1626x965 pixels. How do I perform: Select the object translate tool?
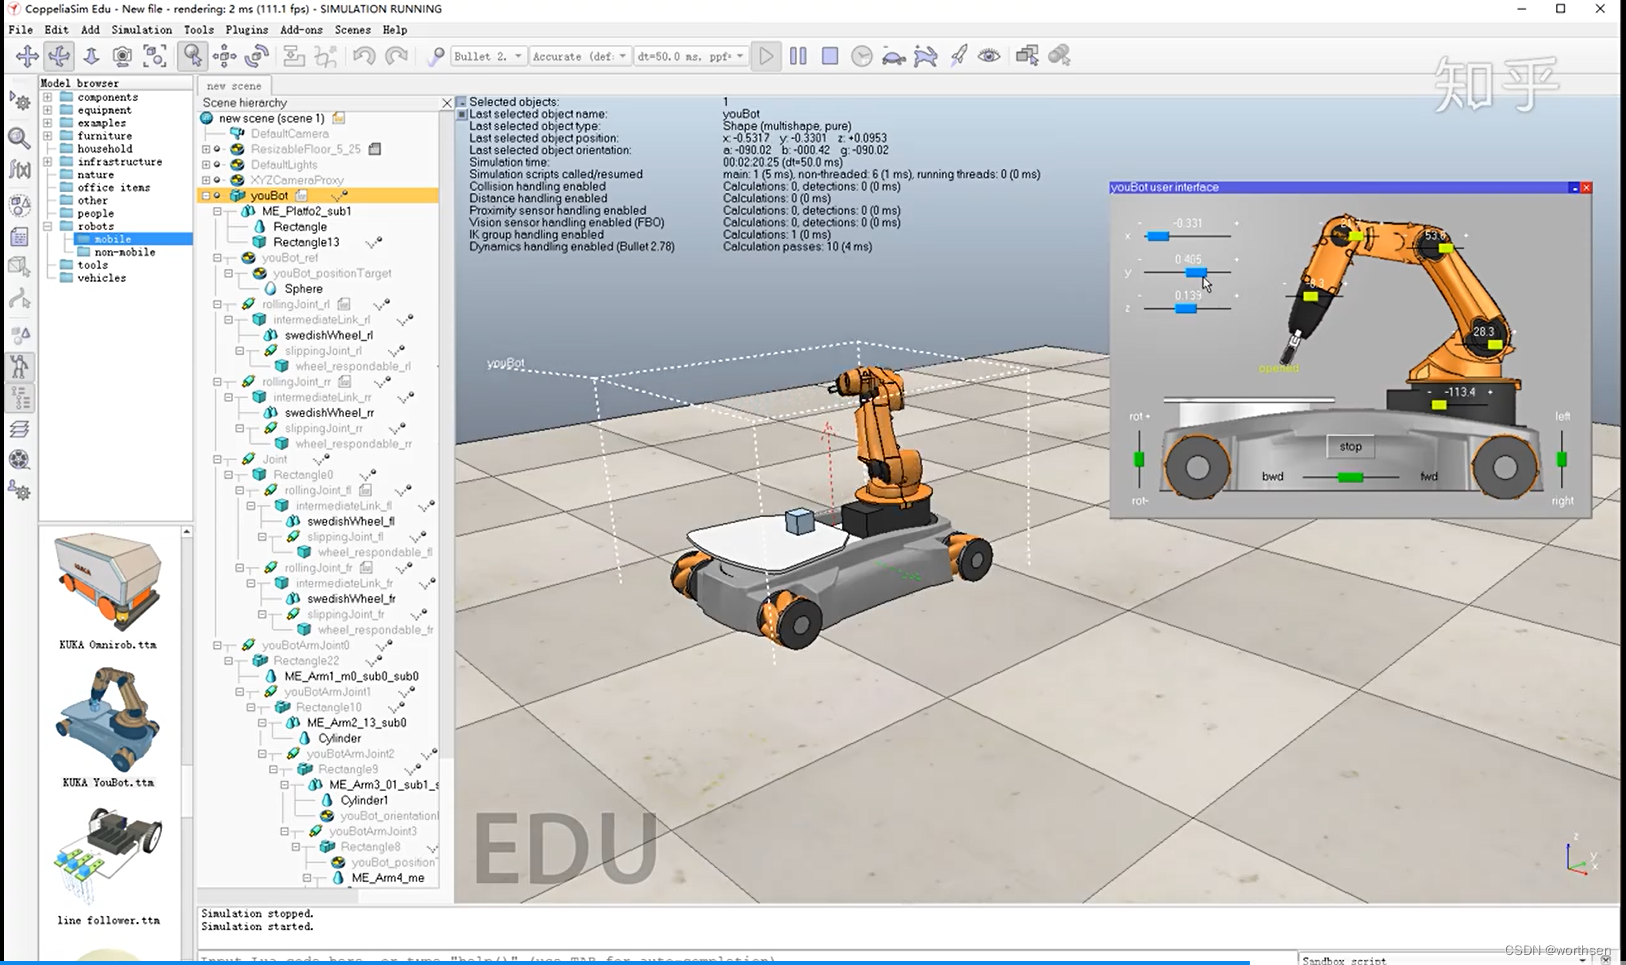pos(224,56)
